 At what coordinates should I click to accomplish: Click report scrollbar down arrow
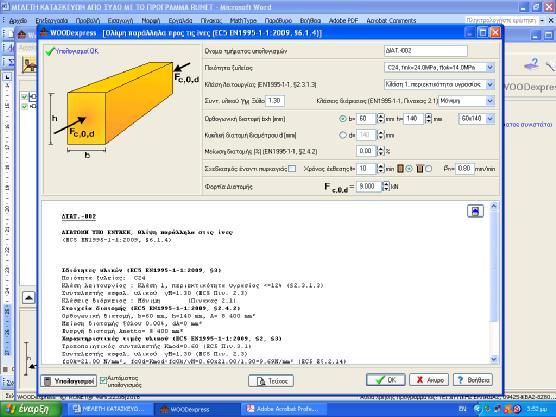[494, 359]
